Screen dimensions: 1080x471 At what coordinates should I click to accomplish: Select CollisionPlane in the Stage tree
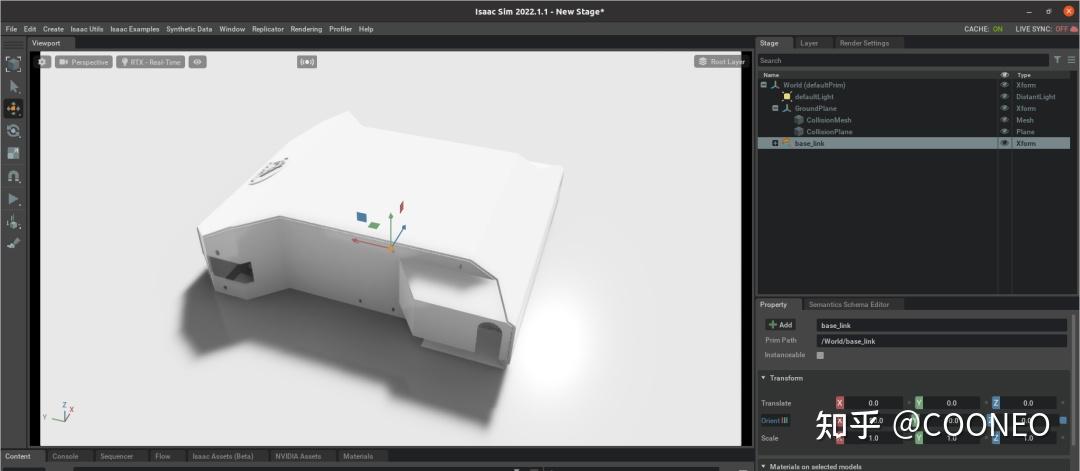(829, 132)
